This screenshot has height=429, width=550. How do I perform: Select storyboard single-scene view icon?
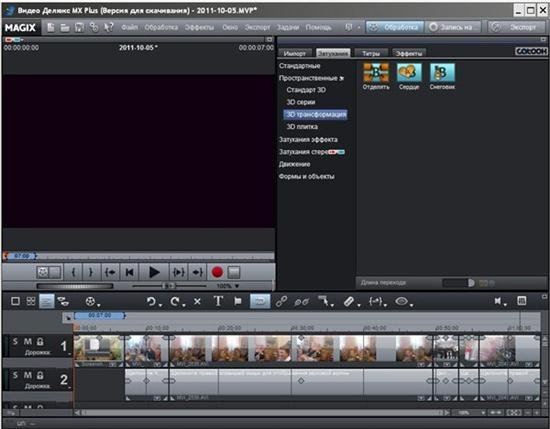(x=15, y=301)
